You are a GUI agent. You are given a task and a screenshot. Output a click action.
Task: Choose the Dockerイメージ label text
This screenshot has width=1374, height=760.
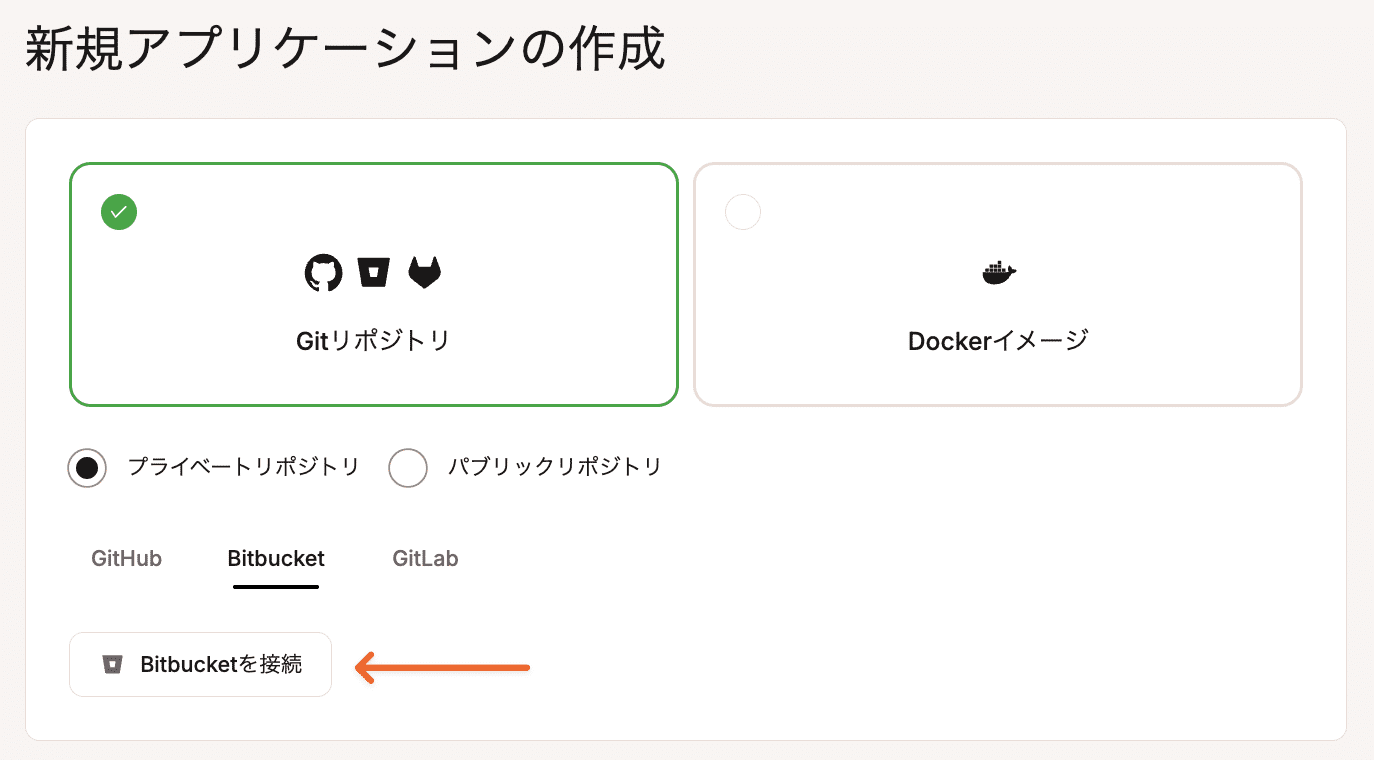coord(997,341)
